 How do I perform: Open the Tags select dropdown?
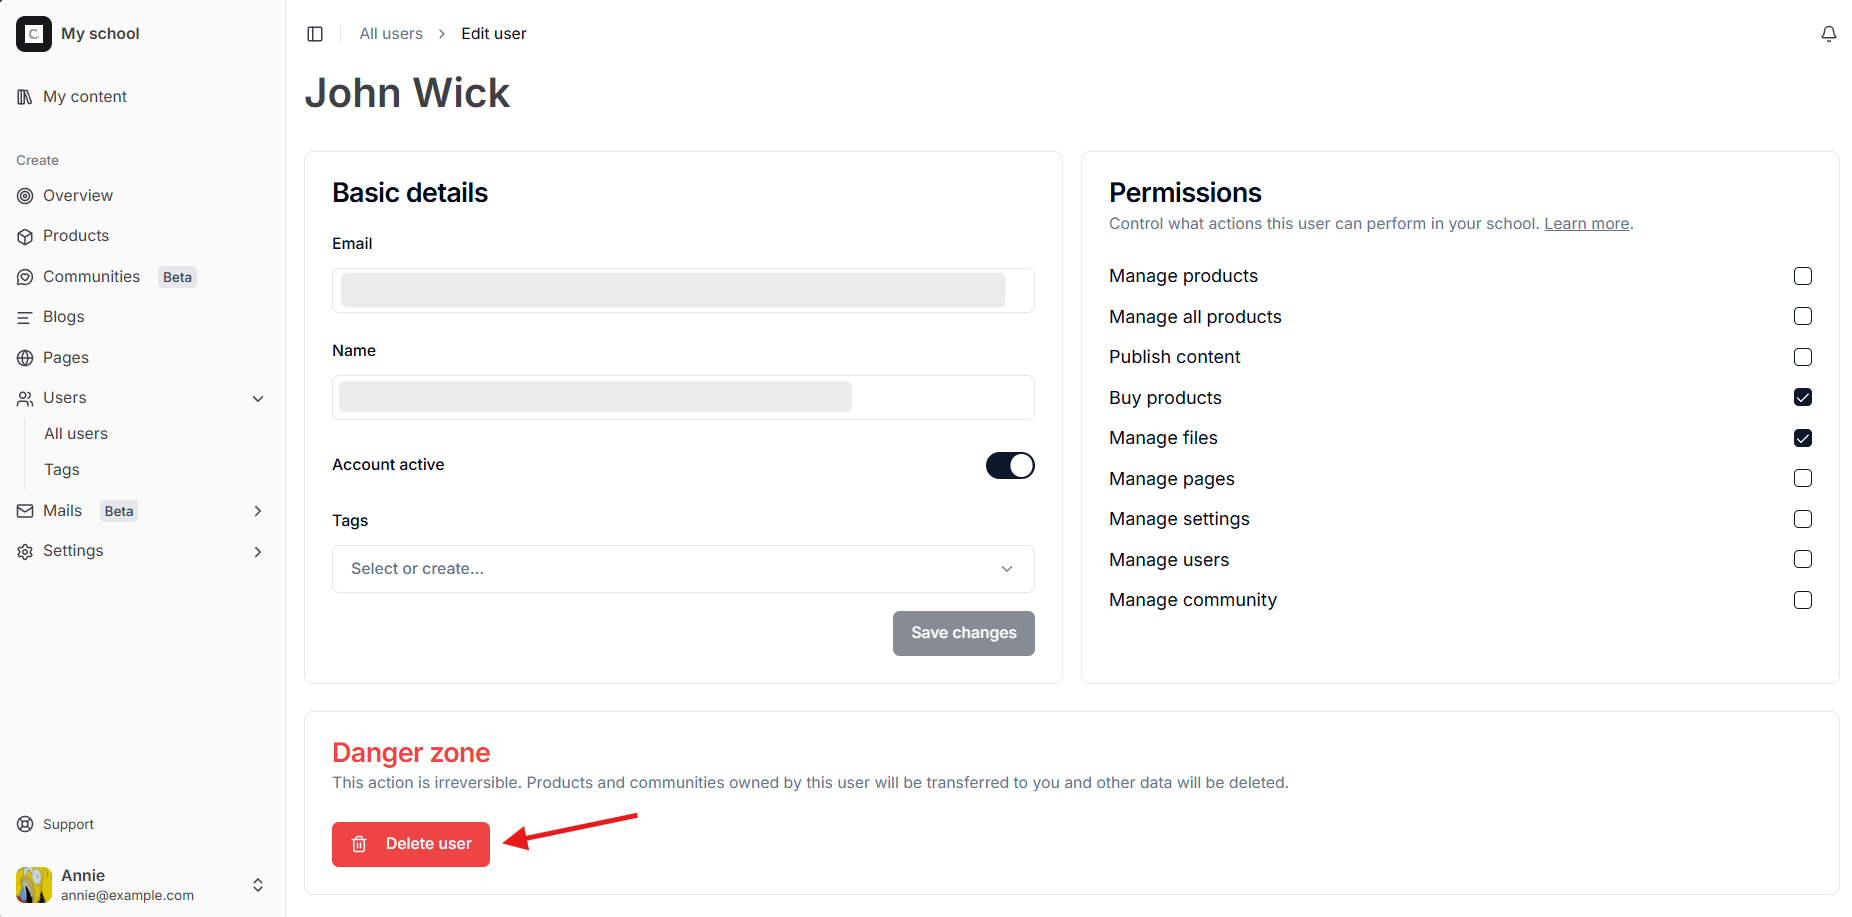(x=683, y=569)
